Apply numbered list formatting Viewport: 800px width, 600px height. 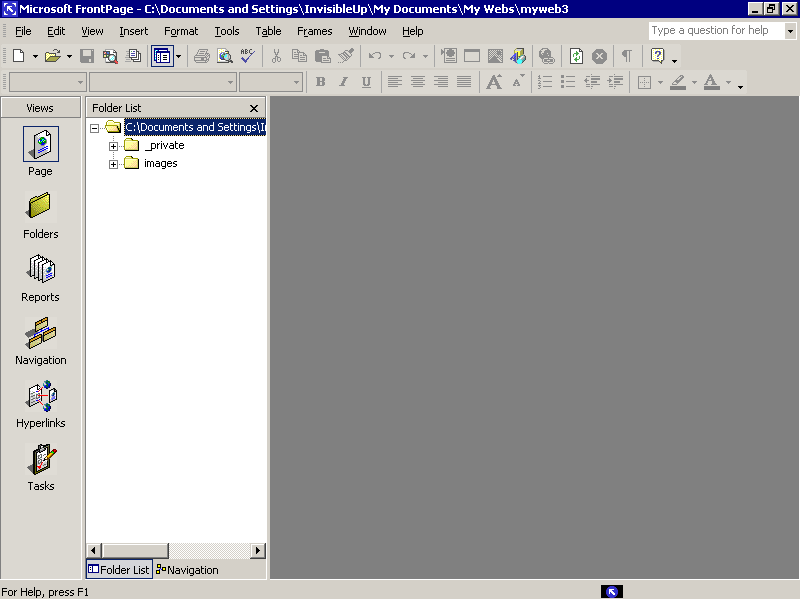click(x=545, y=82)
